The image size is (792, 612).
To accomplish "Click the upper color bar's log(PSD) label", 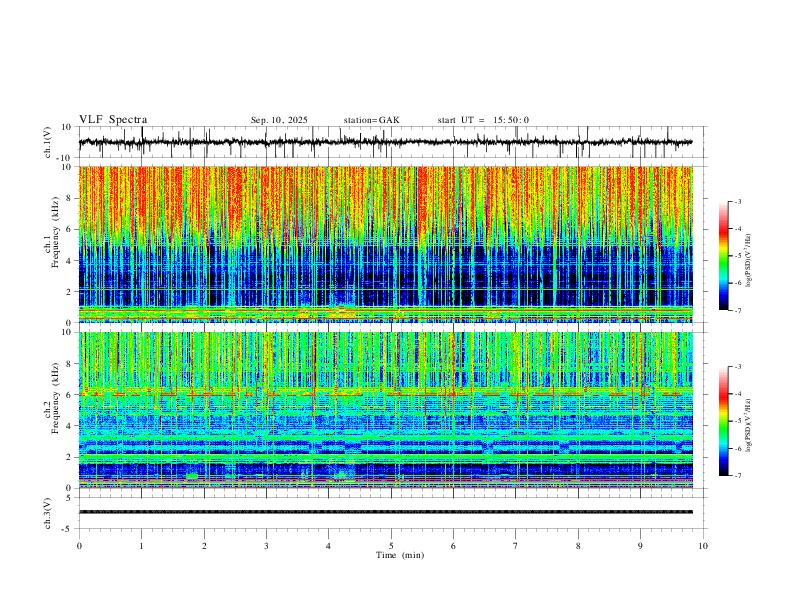I will click(x=749, y=261).
